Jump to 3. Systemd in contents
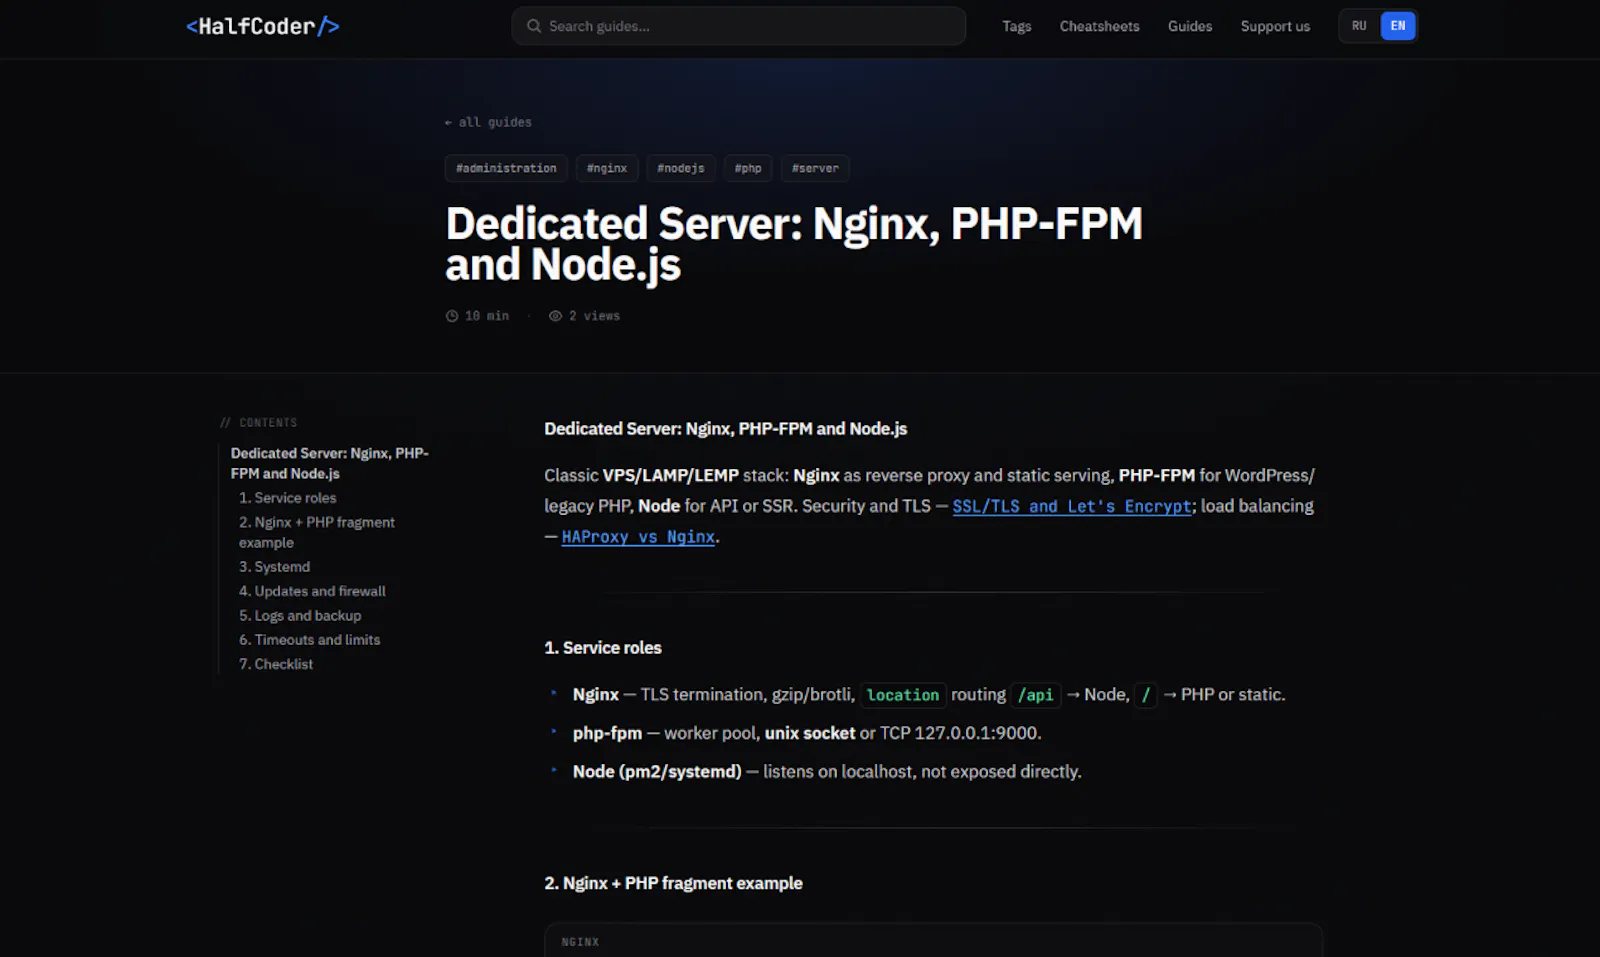Viewport: 1600px width, 957px height. click(275, 567)
